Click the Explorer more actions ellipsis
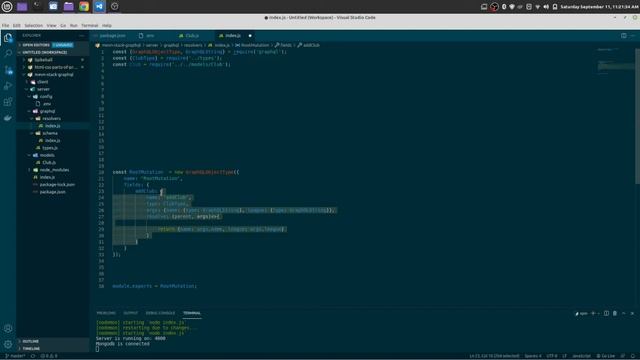The width and height of the screenshot is (640, 360). point(82,36)
